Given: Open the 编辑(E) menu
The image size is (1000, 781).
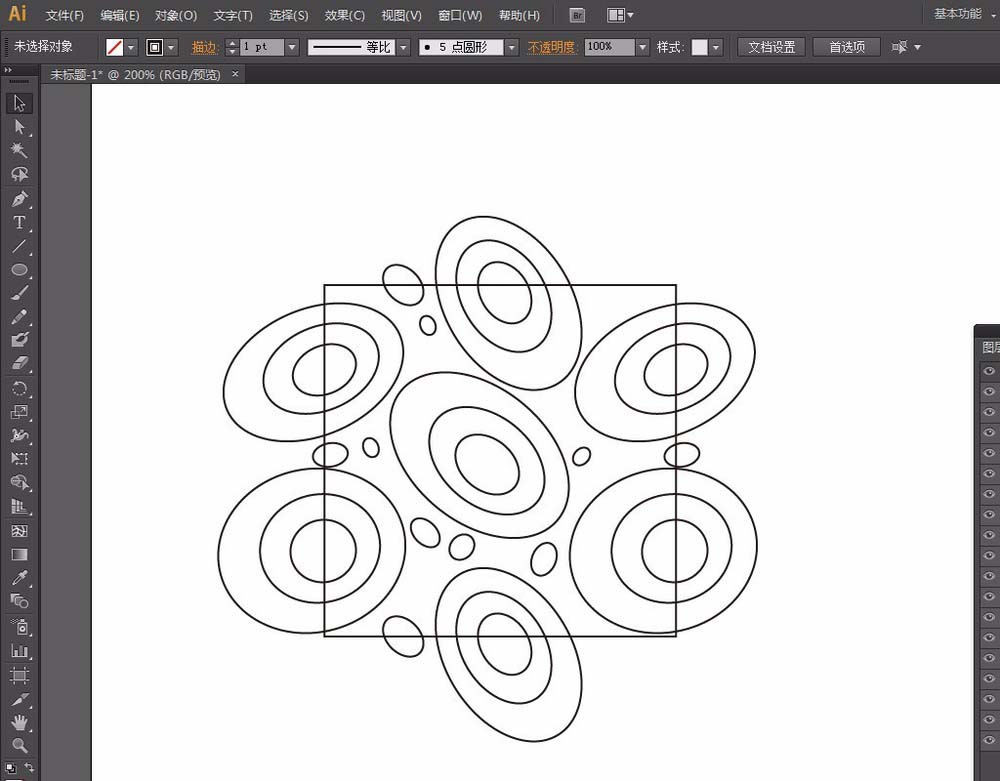Looking at the screenshot, I should click(x=119, y=15).
